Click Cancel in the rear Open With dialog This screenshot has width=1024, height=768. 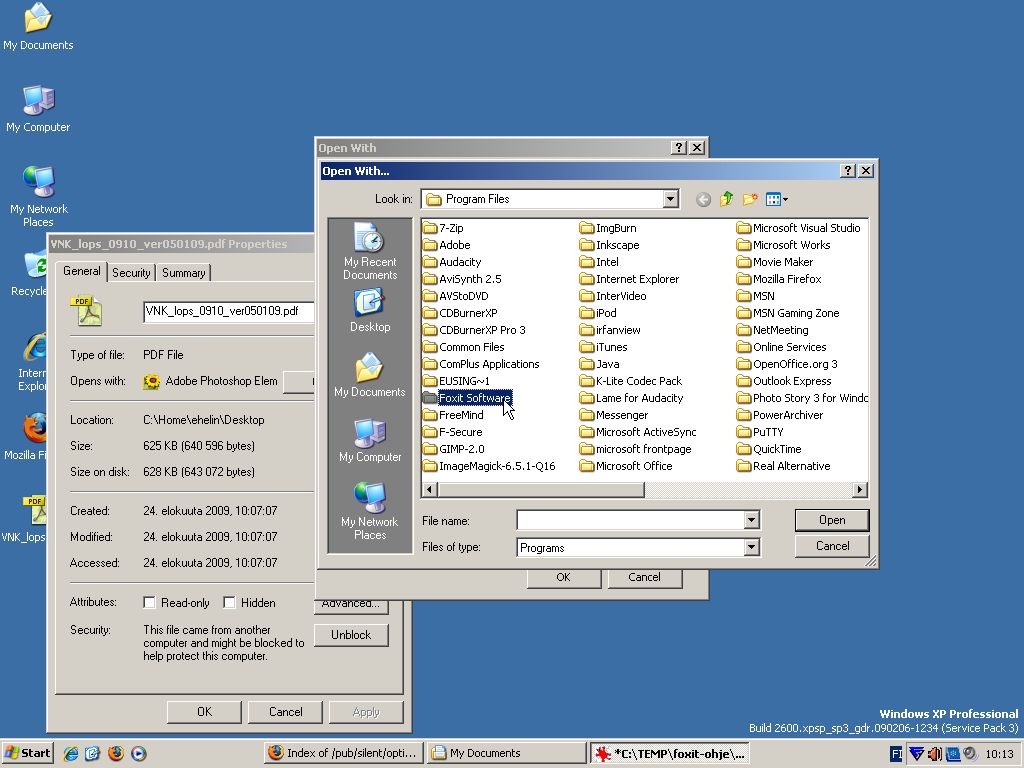645,577
